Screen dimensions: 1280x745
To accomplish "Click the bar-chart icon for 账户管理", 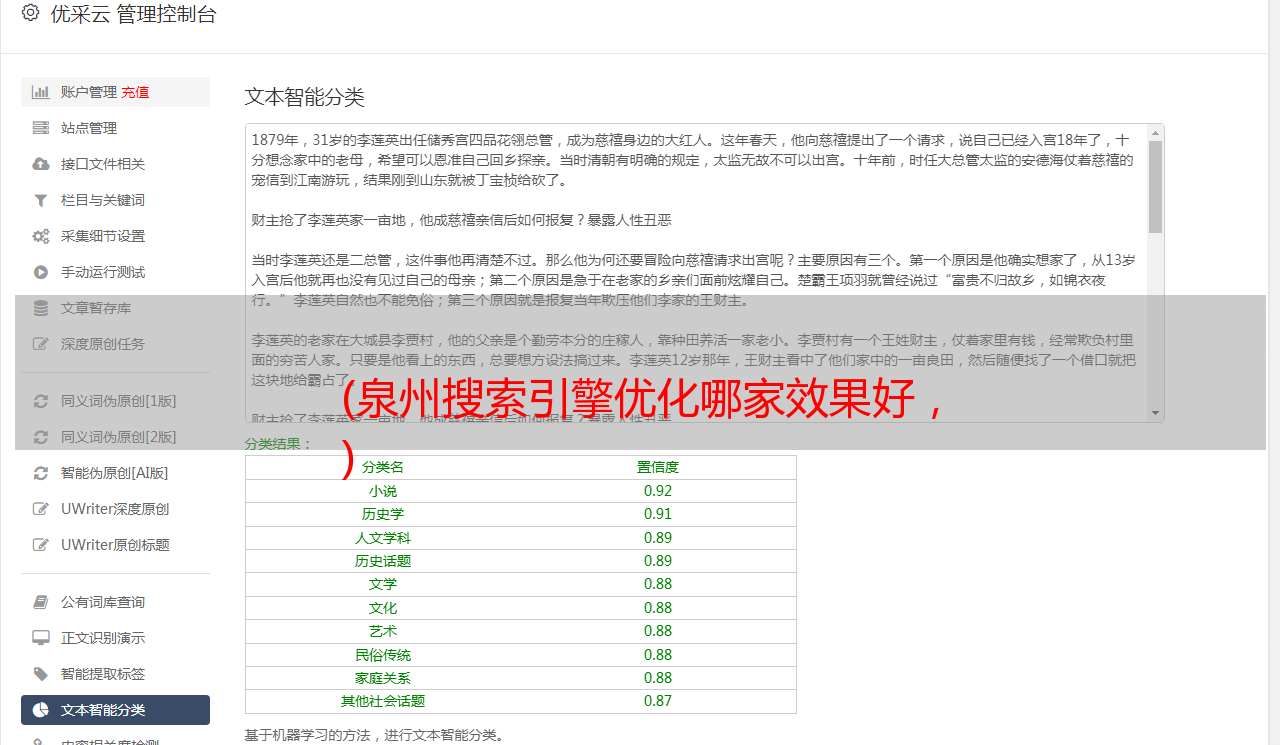I will [41, 92].
